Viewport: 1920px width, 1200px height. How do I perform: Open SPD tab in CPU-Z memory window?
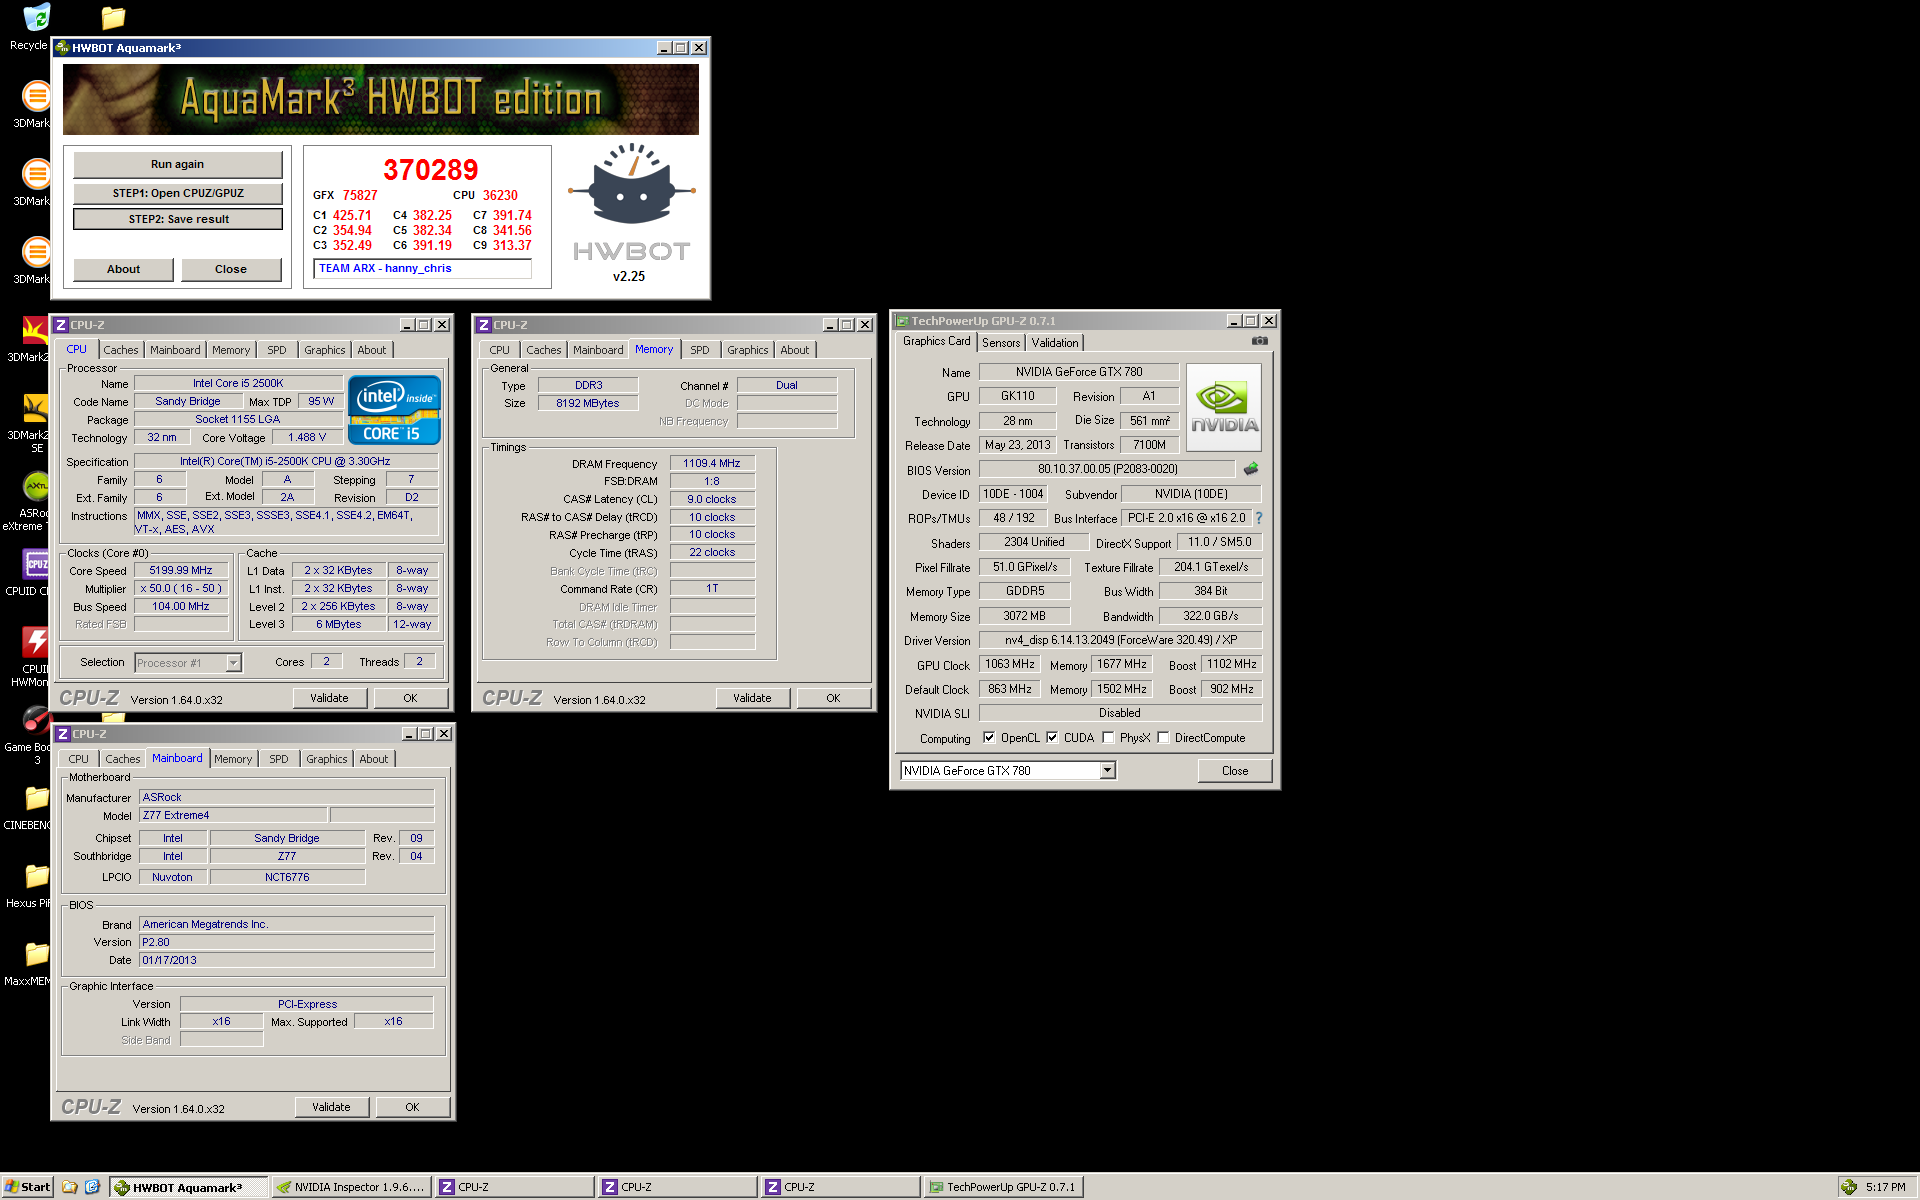pyautogui.click(x=700, y=350)
